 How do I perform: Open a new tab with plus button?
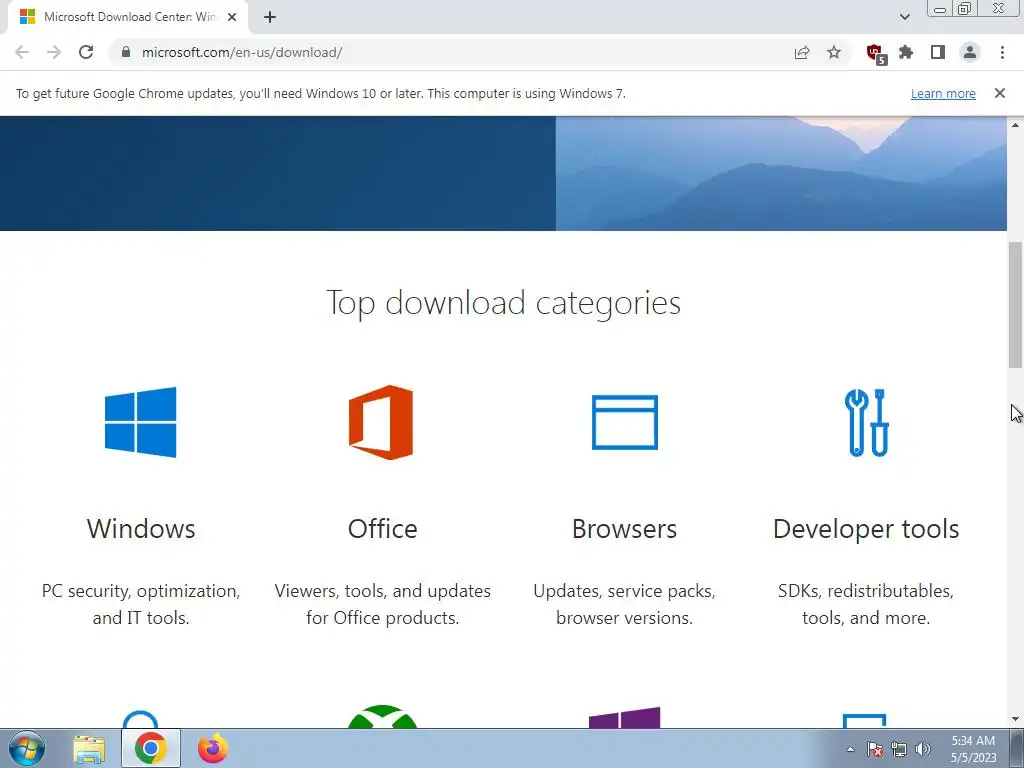[270, 17]
